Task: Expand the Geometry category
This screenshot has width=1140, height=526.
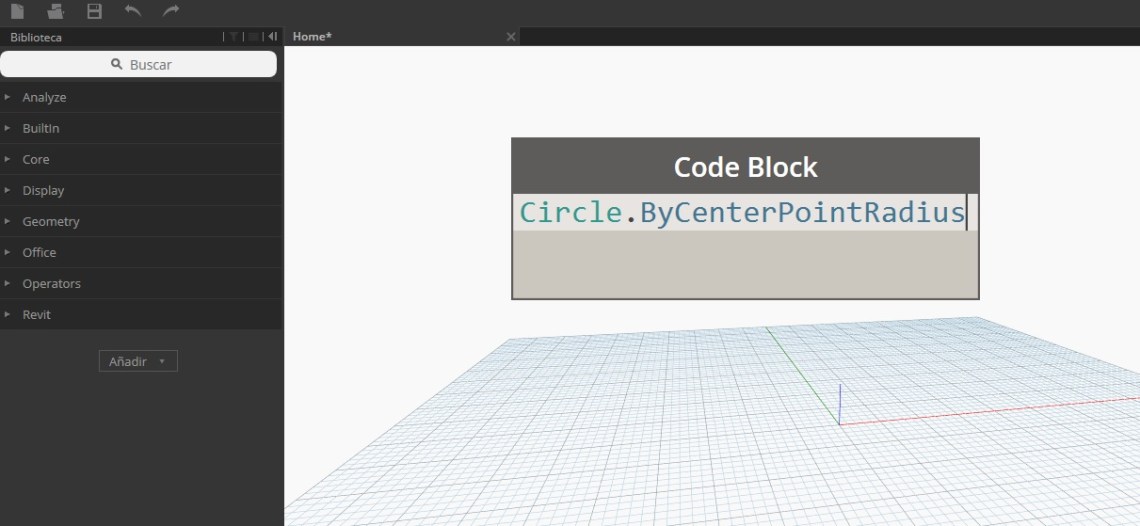Action: 51,222
